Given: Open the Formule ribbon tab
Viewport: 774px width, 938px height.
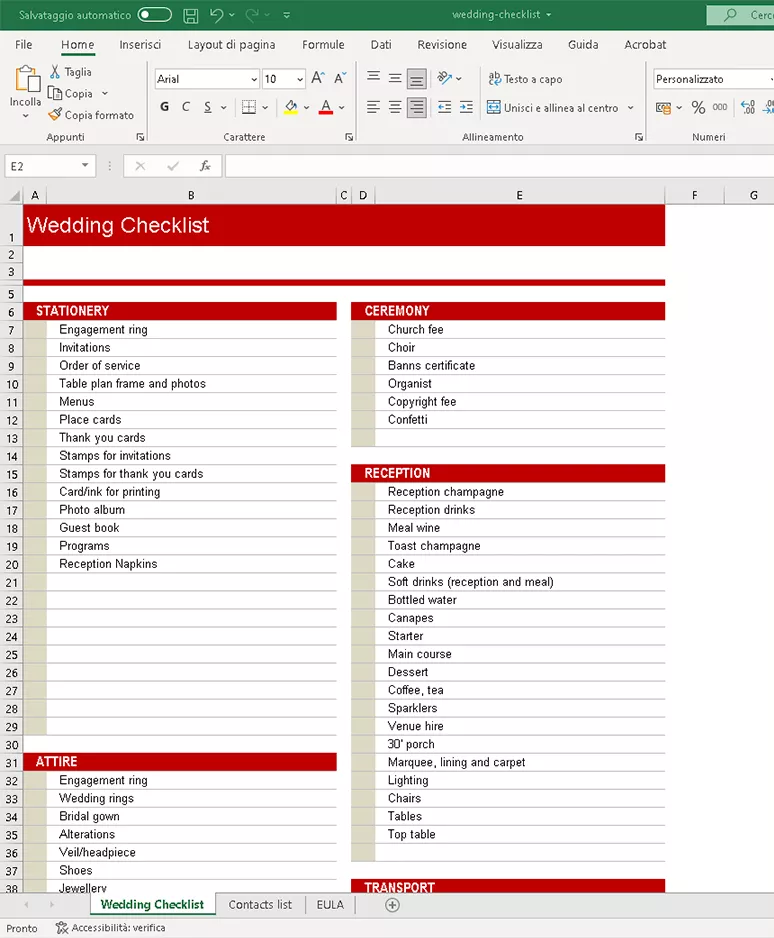Looking at the screenshot, I should pyautogui.click(x=323, y=45).
